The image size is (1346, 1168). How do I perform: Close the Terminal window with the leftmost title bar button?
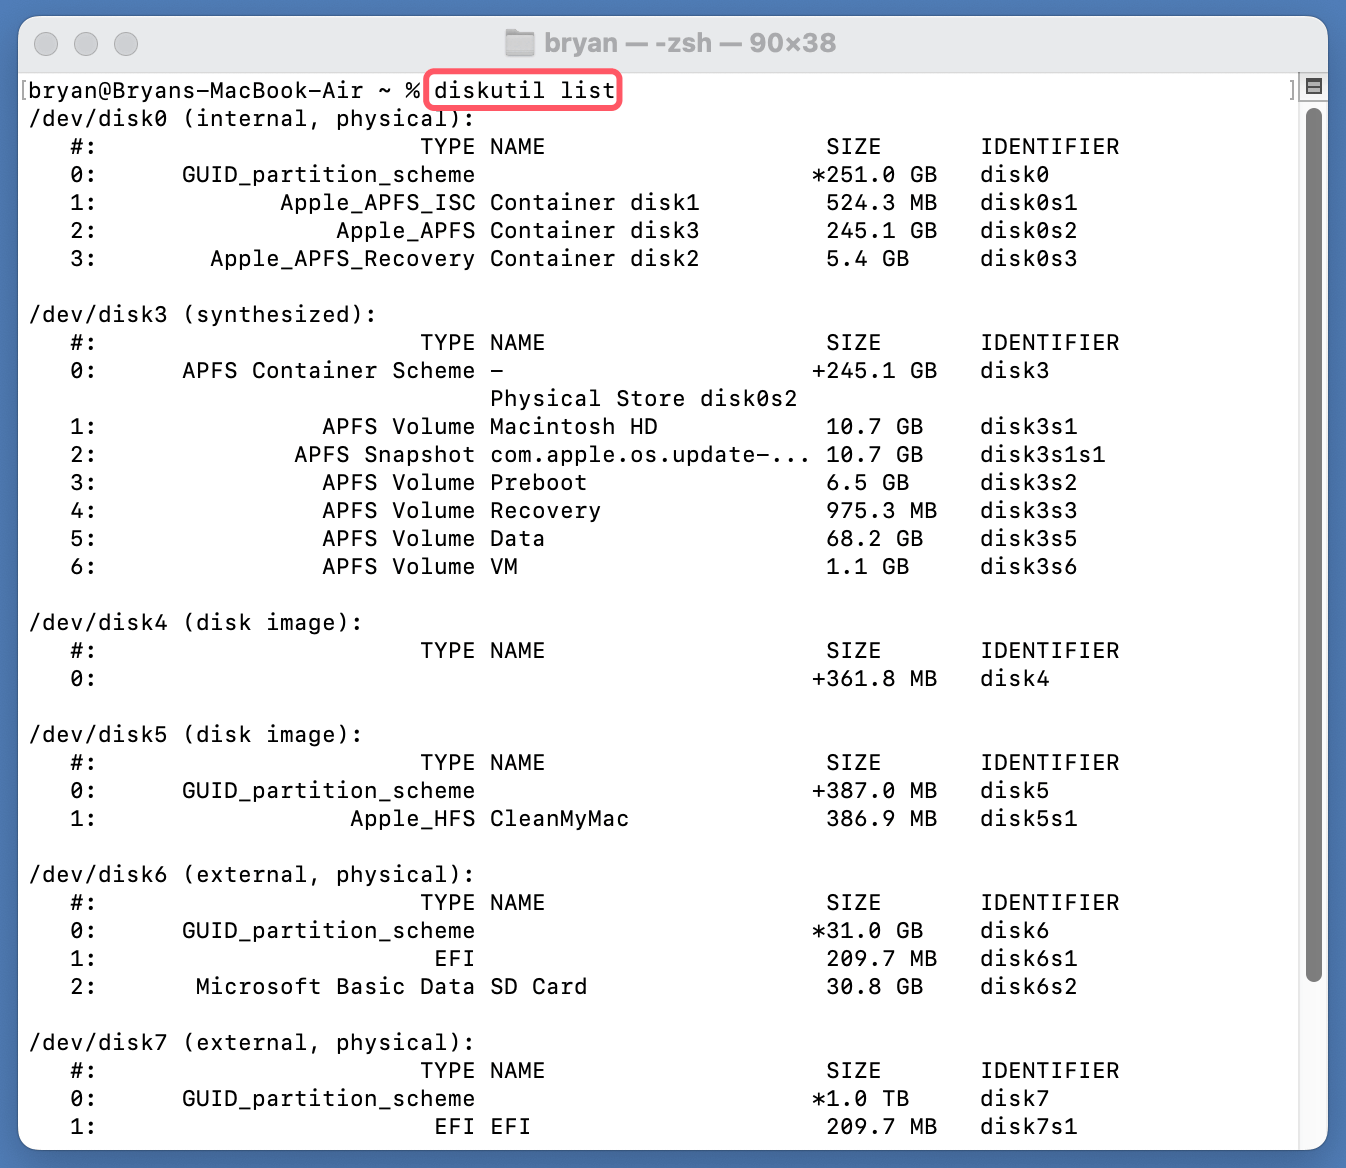tap(46, 44)
